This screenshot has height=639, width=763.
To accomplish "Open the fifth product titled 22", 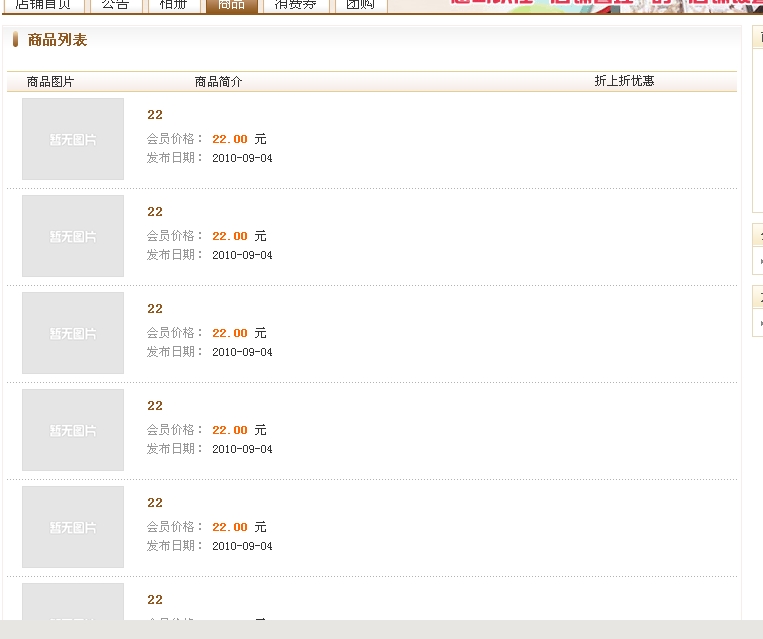I will [155, 503].
